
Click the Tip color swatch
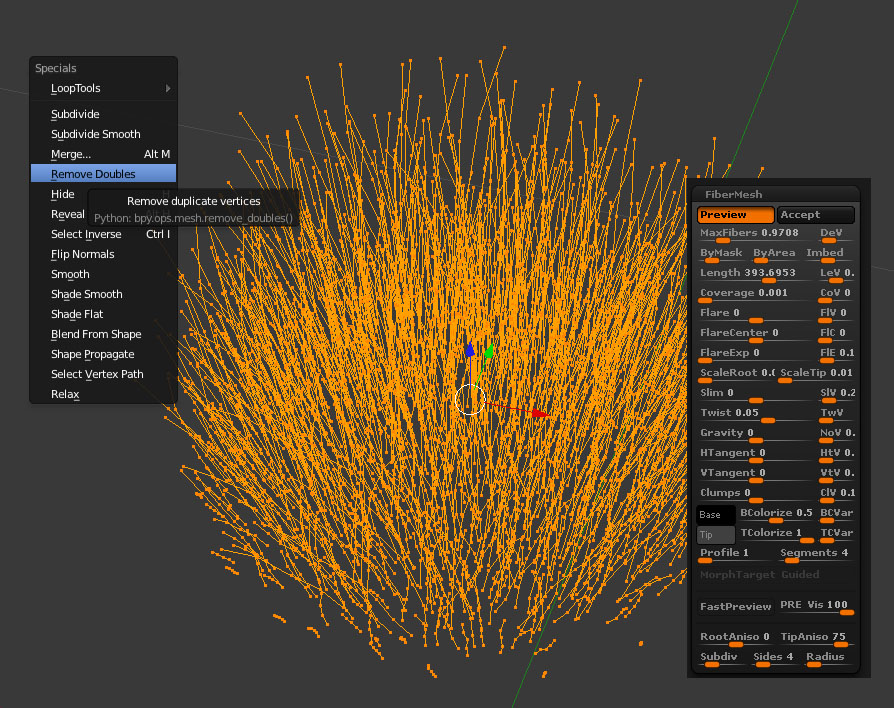pyautogui.click(x=715, y=535)
